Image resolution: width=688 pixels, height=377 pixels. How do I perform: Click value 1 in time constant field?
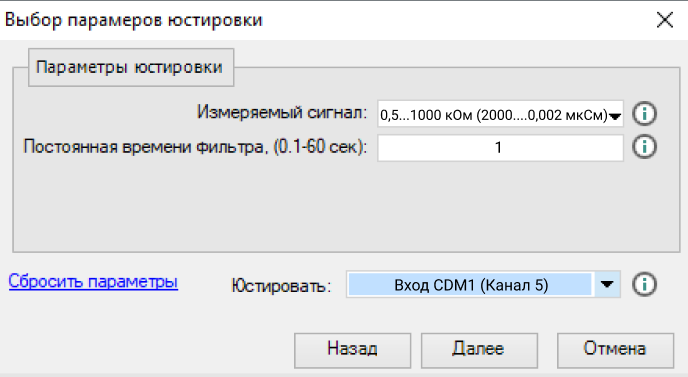coord(498,148)
